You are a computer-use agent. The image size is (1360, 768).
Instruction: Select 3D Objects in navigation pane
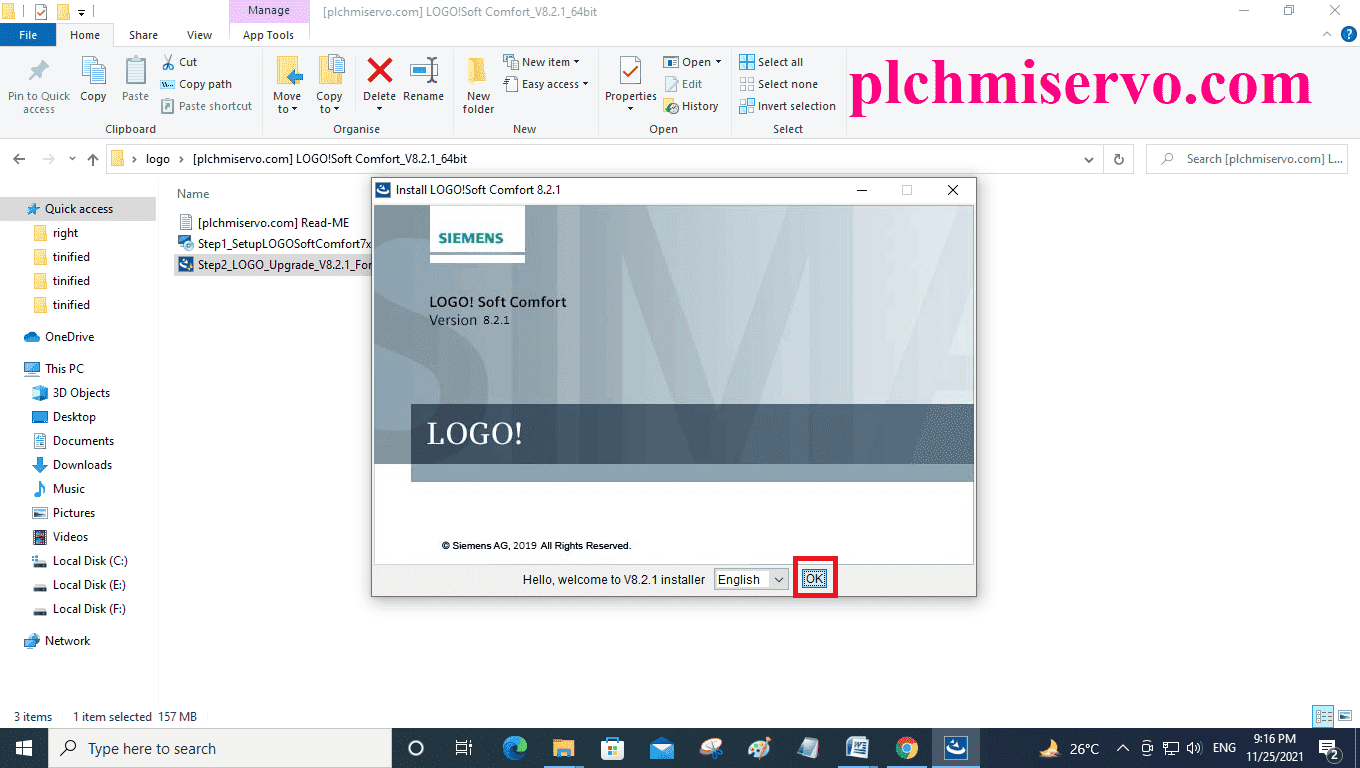[81, 393]
